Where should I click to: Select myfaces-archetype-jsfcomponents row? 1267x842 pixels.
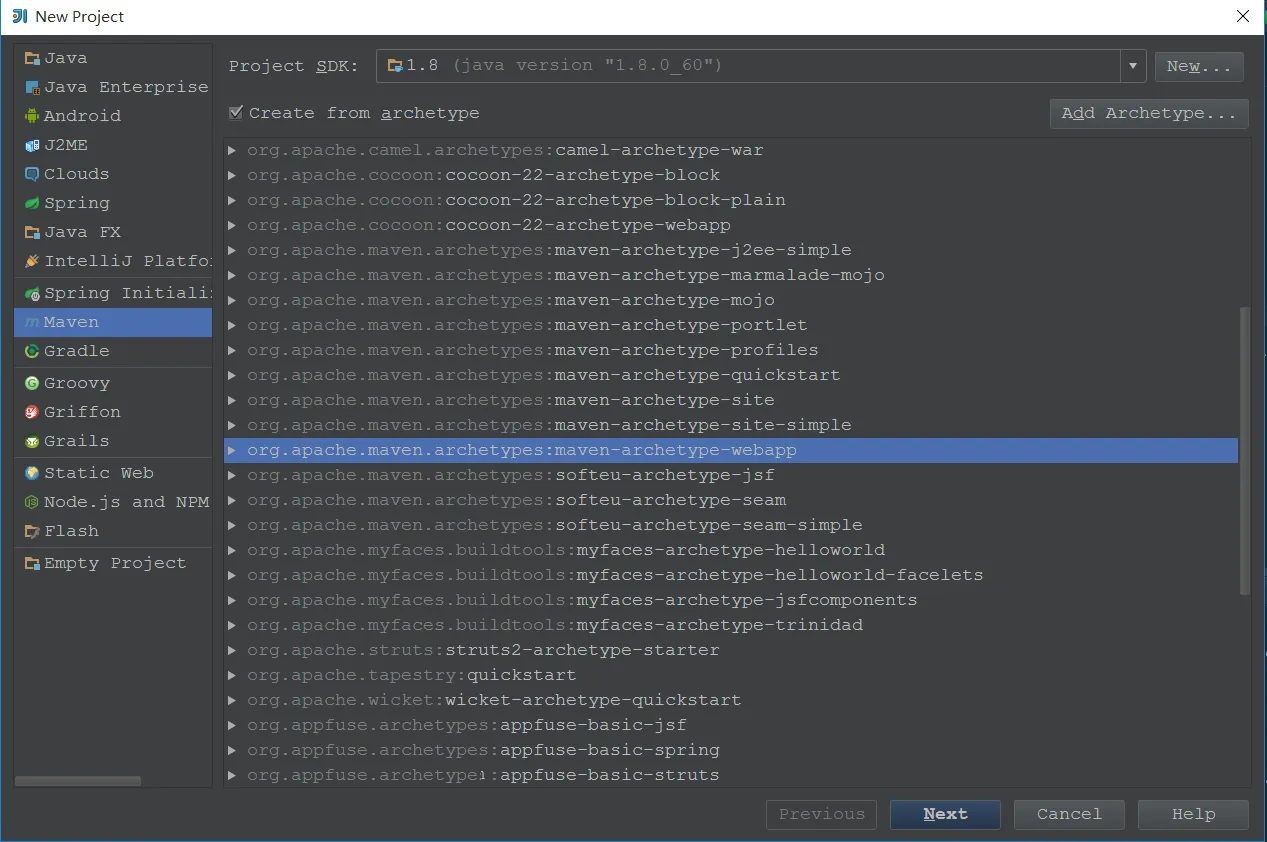coord(731,600)
